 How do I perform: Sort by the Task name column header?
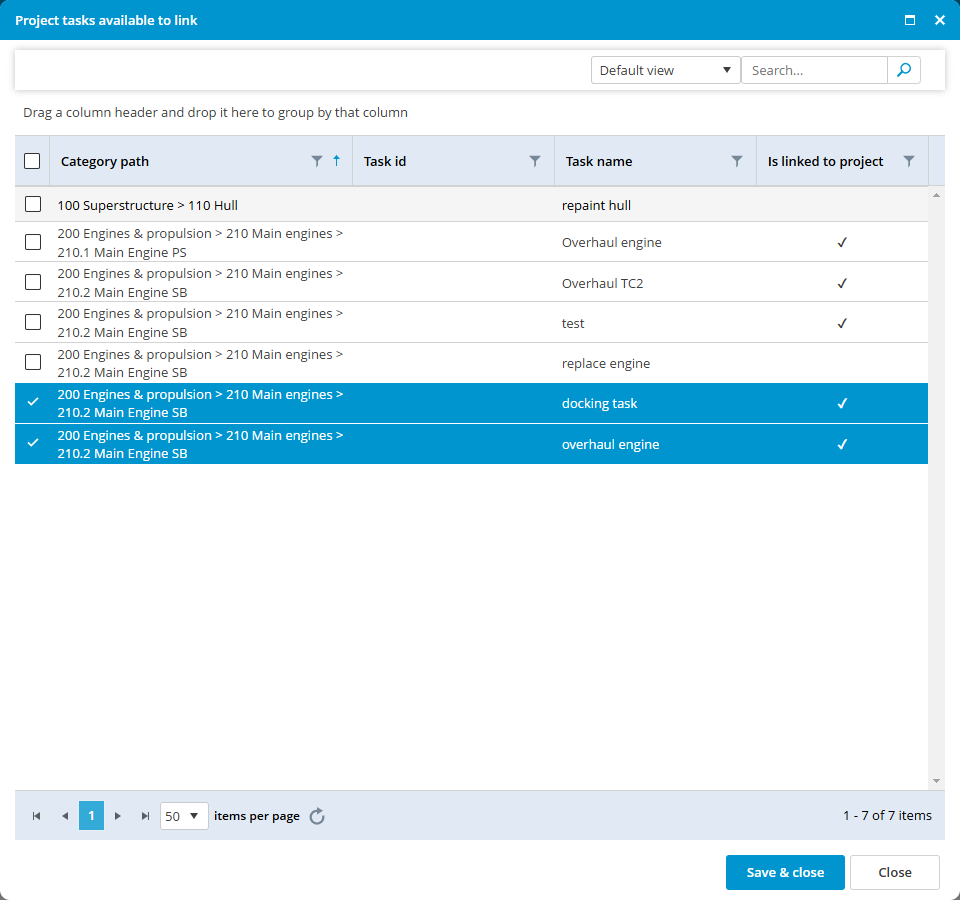point(599,162)
